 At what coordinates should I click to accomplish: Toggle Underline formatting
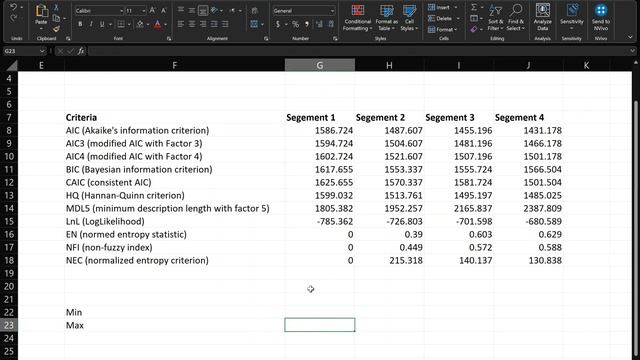(102, 24)
